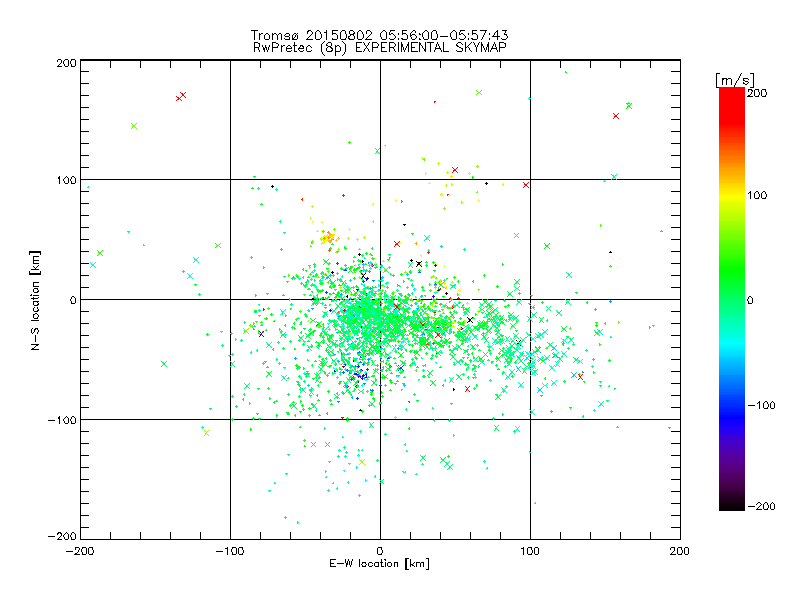Viewport: 800px width, 600px height.
Task: Click the y-axis tick label '-200'
Action: [x=62, y=536]
